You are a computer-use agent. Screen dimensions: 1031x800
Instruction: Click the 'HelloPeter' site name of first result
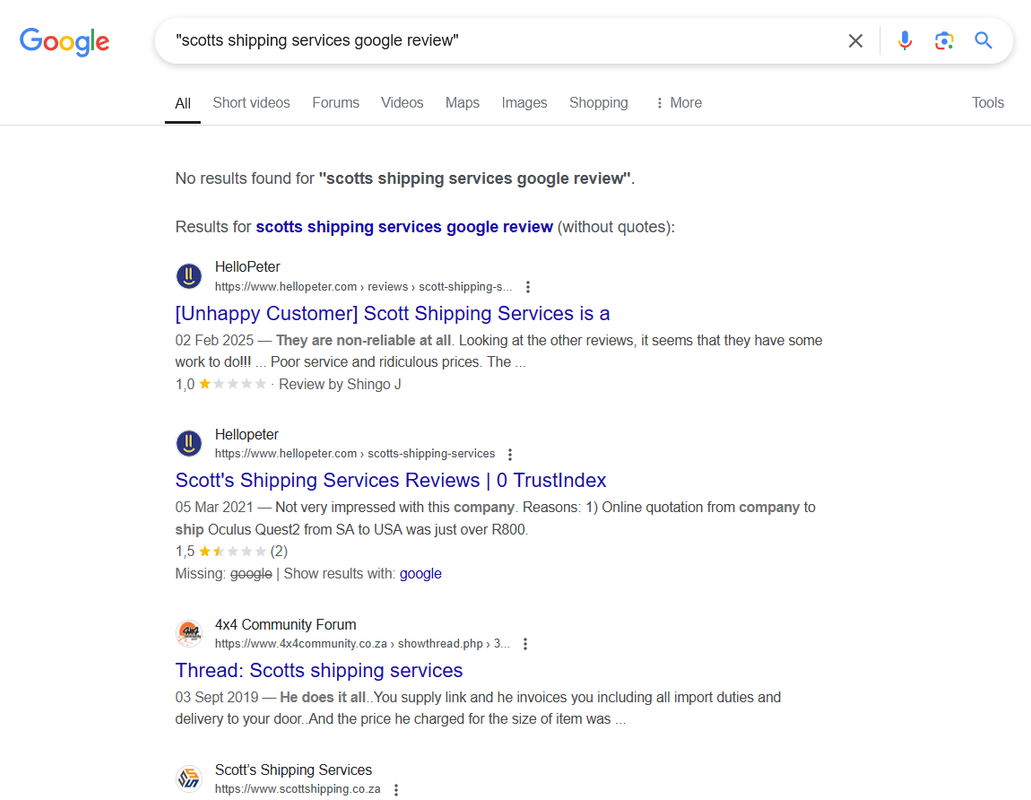(x=247, y=267)
